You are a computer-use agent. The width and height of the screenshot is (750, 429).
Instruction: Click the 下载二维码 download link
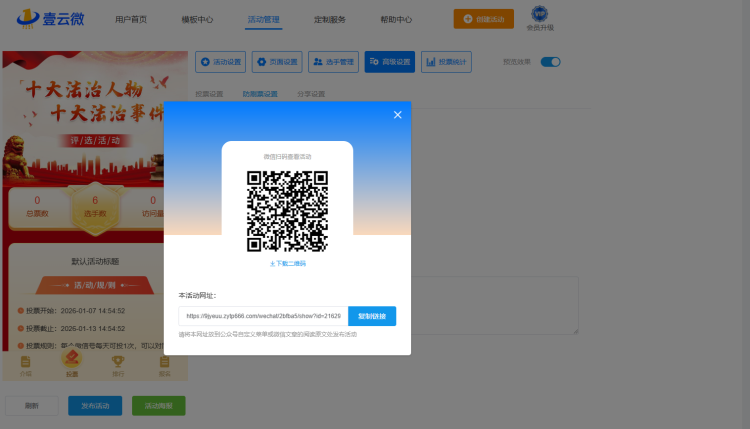[x=287, y=263]
